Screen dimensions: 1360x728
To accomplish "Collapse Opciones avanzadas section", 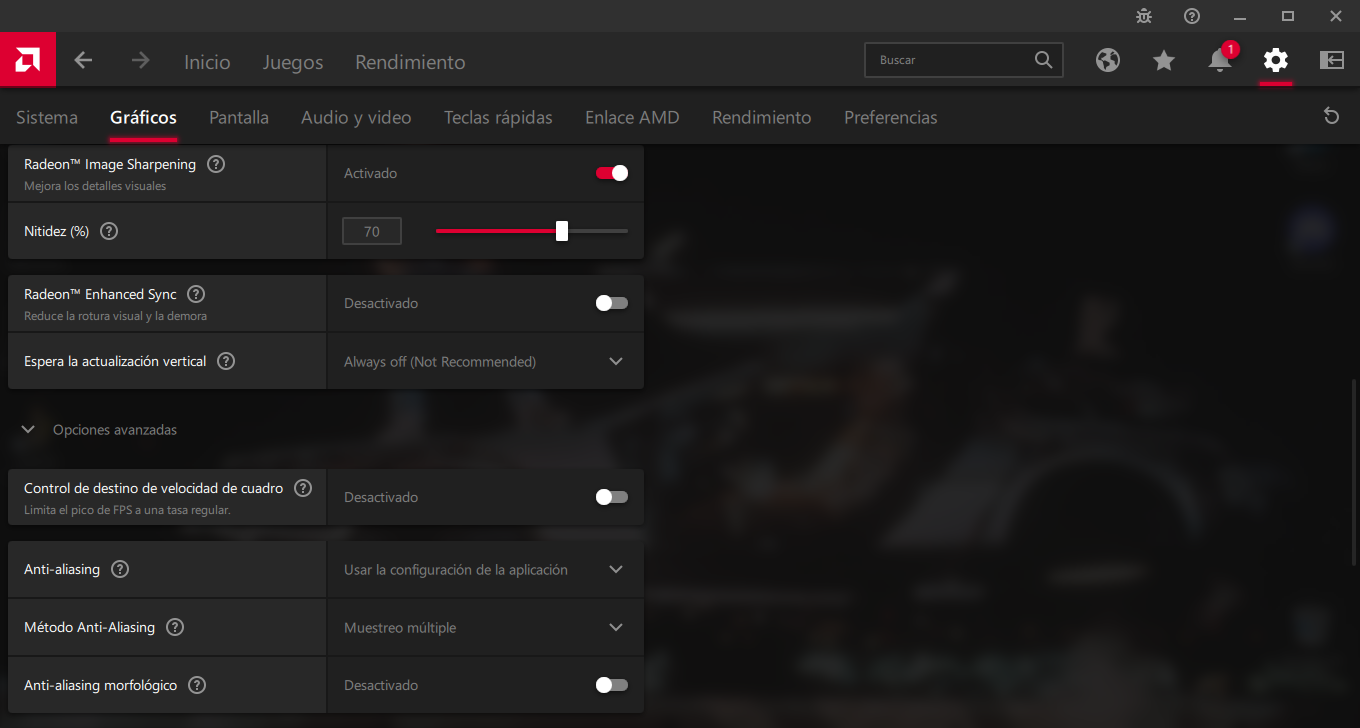I will 100,430.
